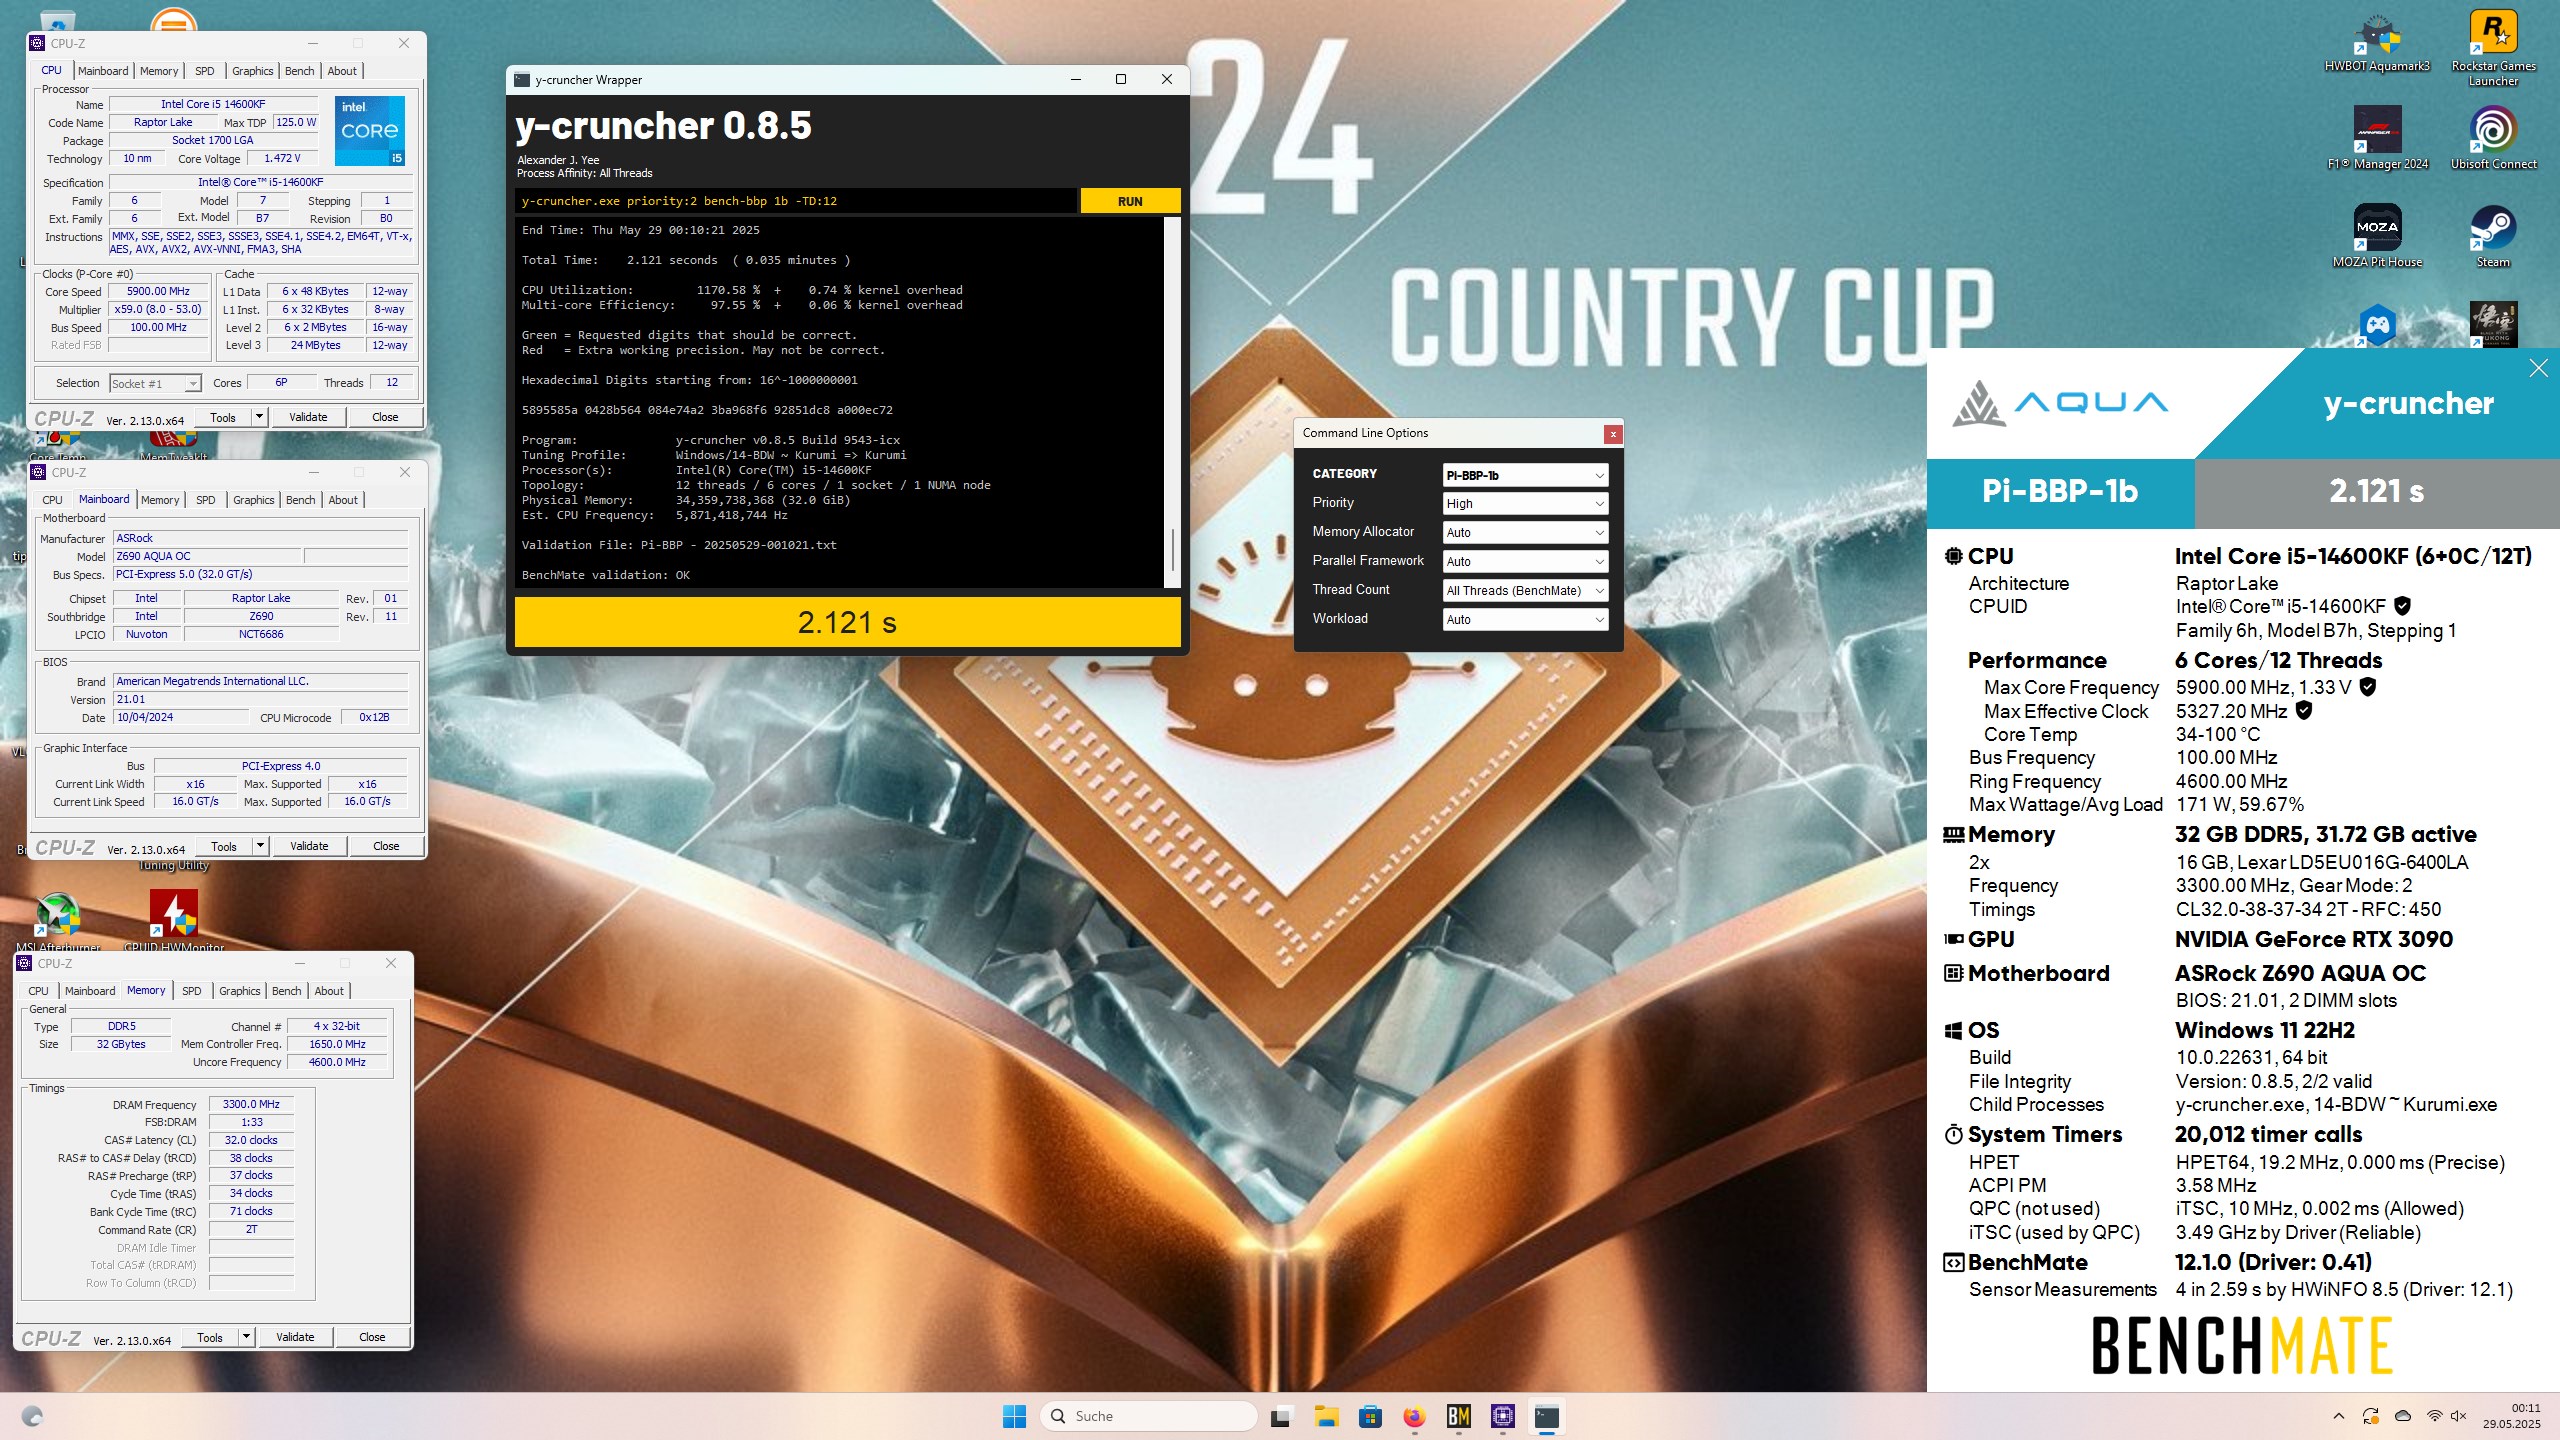
Task: Open HWBOT Aquamark3 desktop shortcut
Action: click(x=2376, y=42)
